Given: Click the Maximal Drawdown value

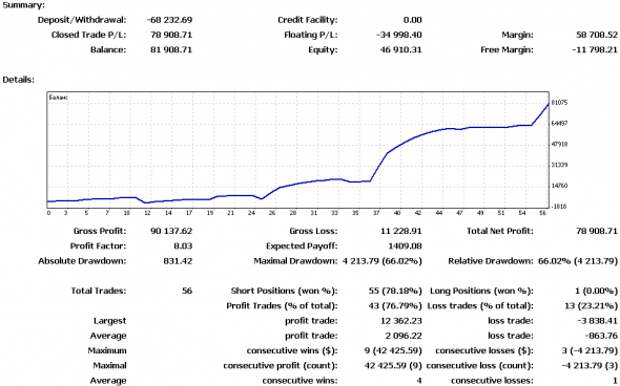Looking at the screenshot, I should (382, 261).
